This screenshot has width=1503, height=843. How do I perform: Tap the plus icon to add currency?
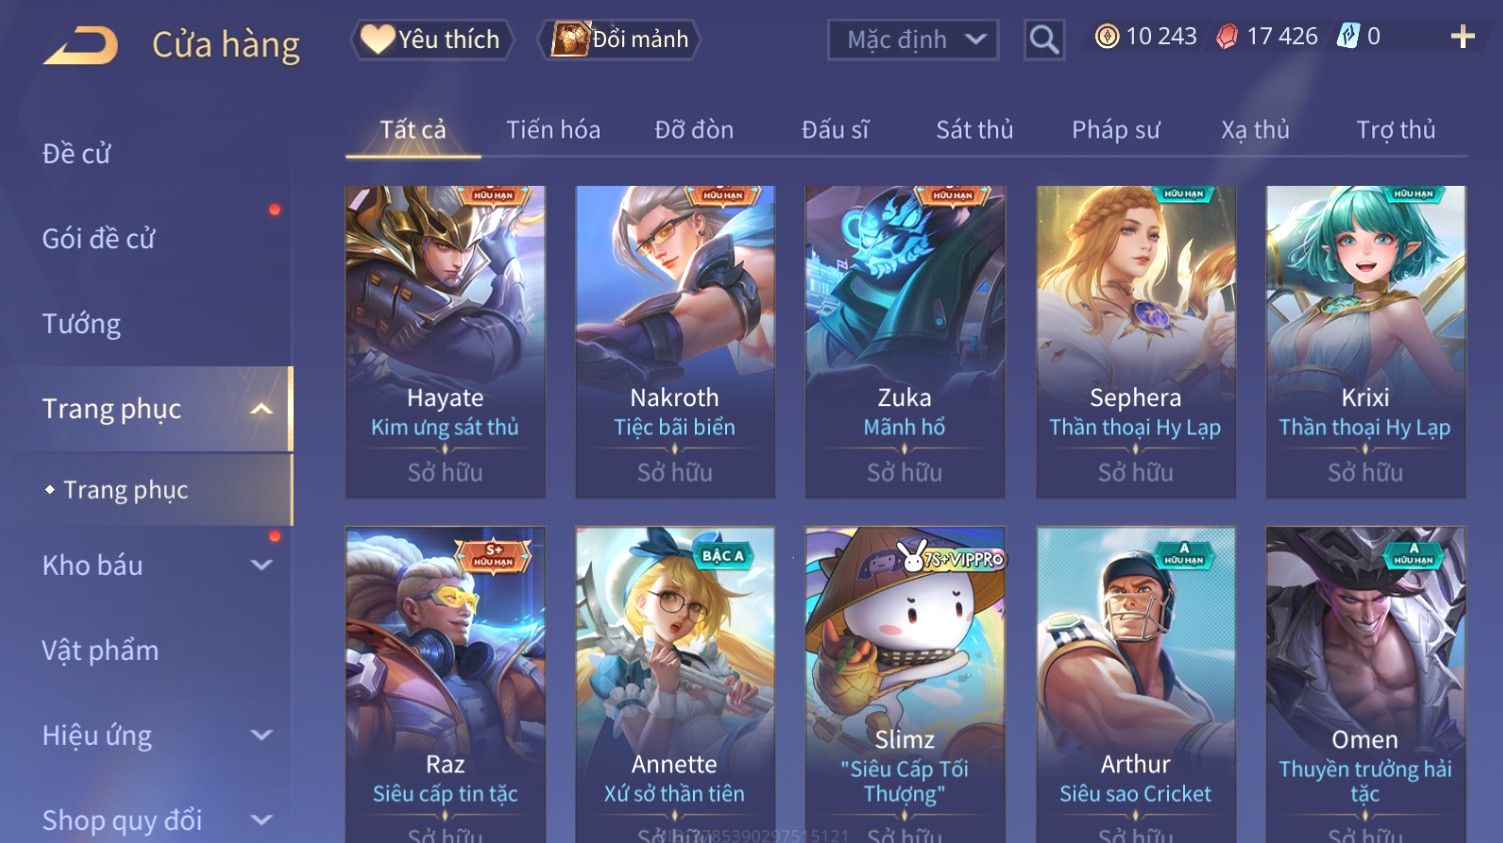coord(1463,37)
